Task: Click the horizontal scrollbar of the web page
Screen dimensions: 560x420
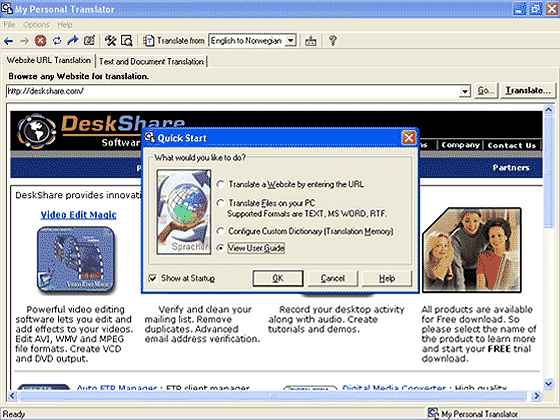Action: [272, 396]
